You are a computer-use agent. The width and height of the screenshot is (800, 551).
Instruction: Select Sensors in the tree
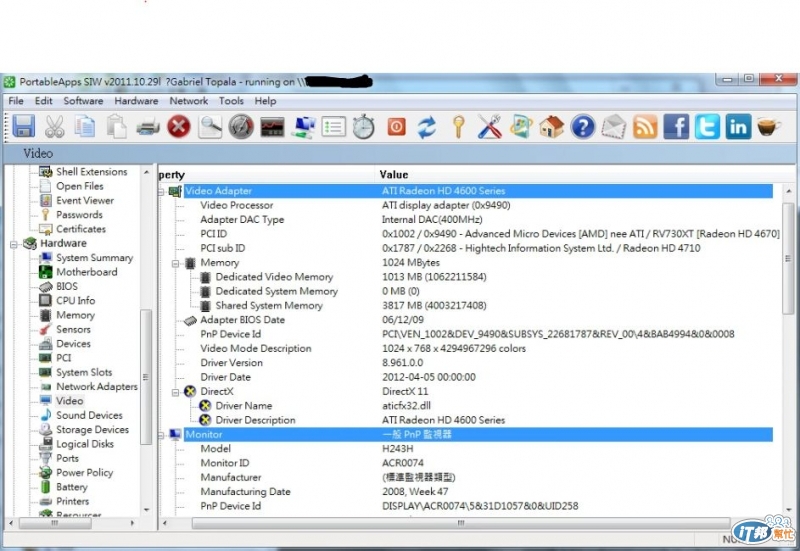73,329
